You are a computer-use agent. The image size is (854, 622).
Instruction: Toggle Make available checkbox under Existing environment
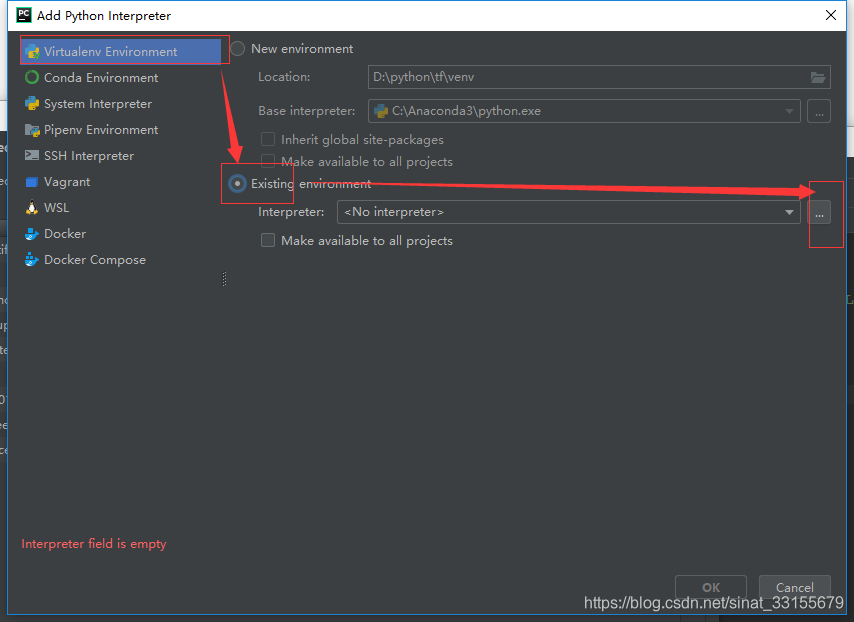pyautogui.click(x=268, y=240)
